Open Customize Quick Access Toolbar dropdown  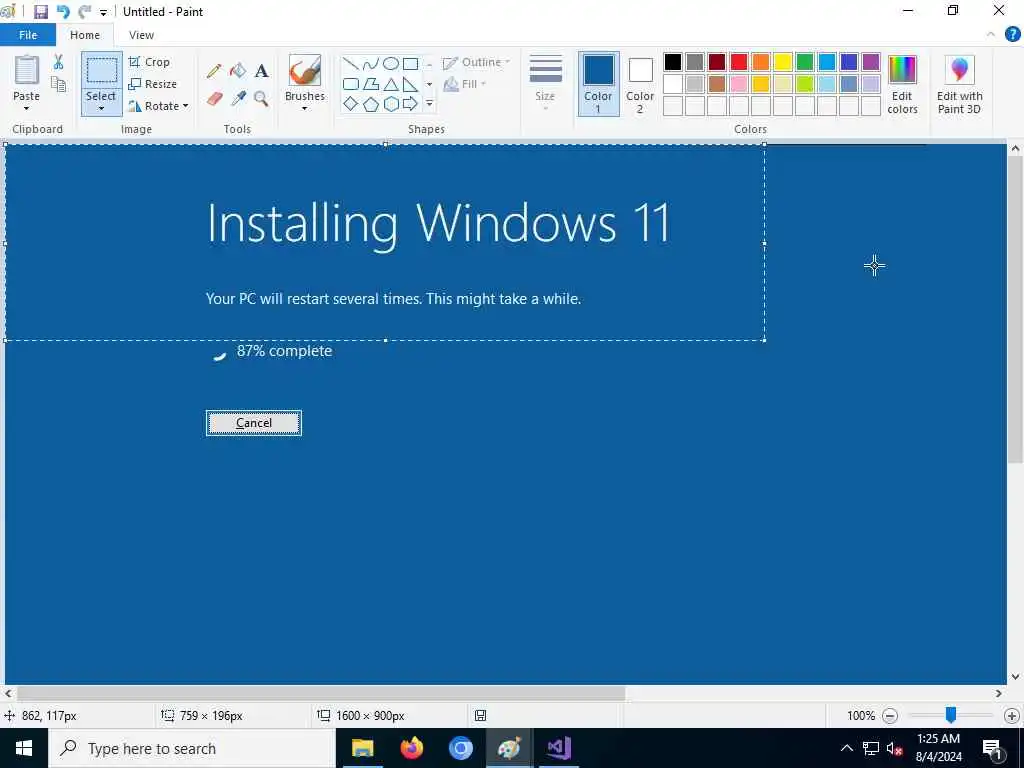click(103, 12)
